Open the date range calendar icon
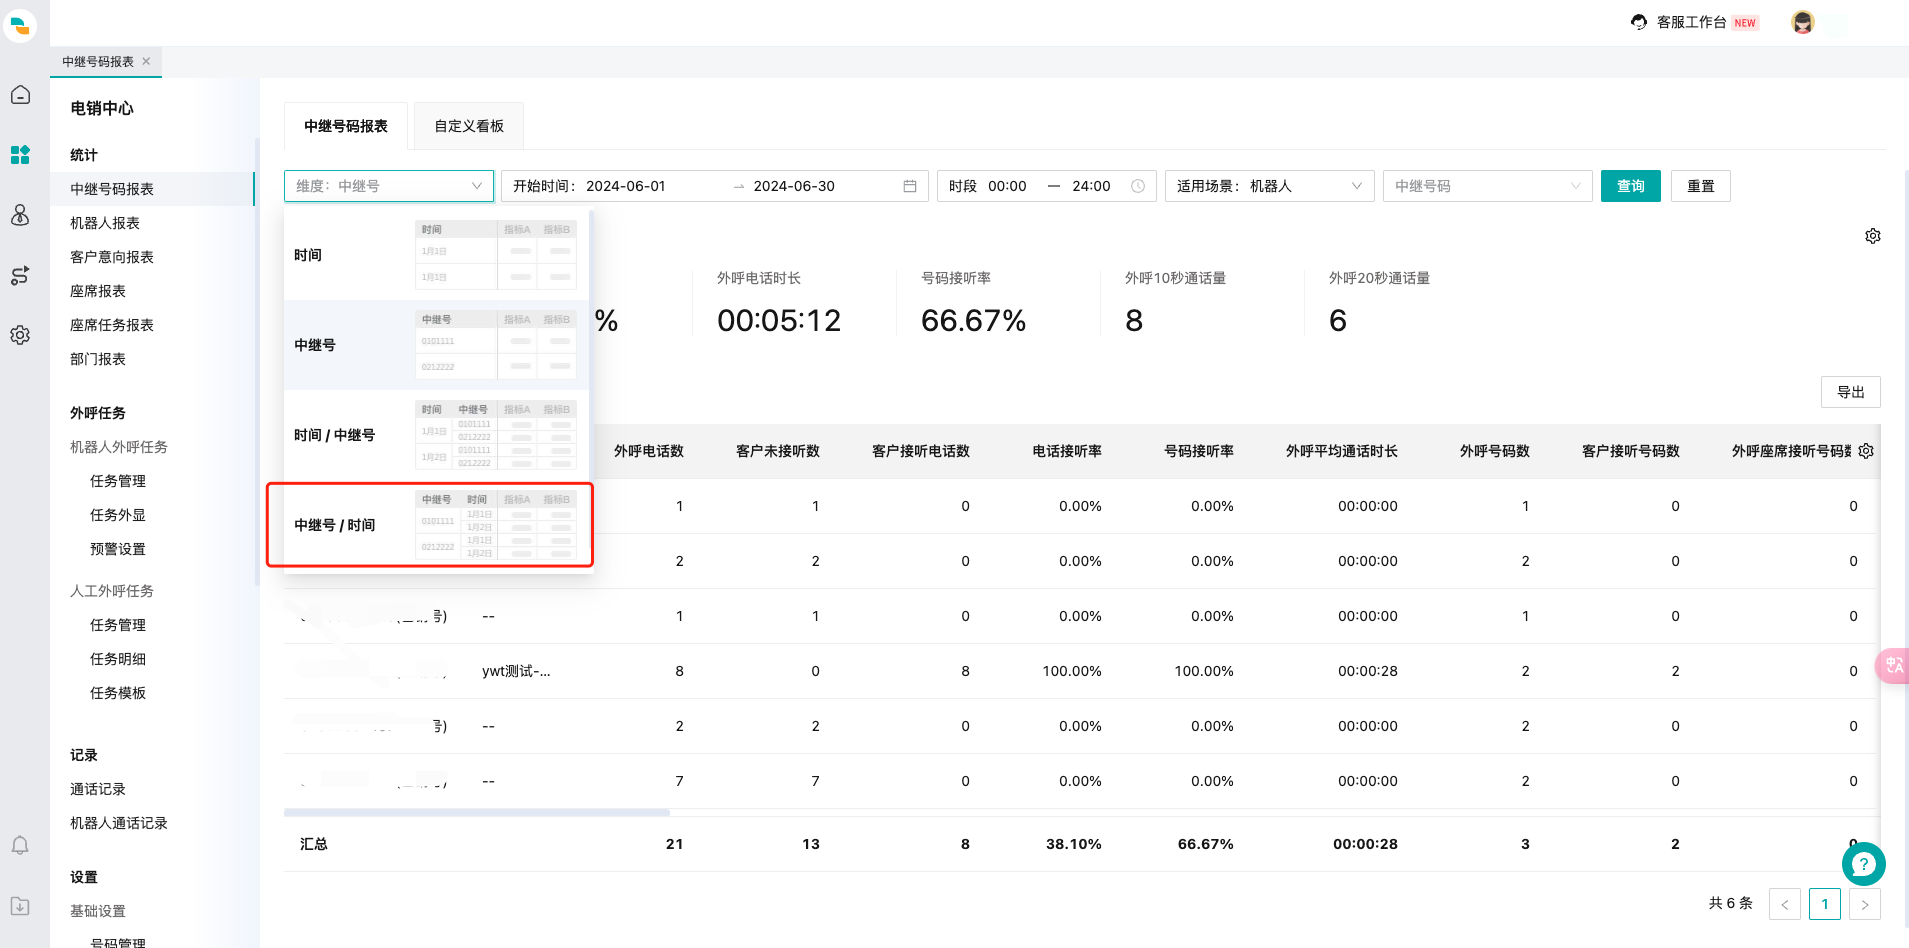This screenshot has height=948, width=1909. click(910, 186)
